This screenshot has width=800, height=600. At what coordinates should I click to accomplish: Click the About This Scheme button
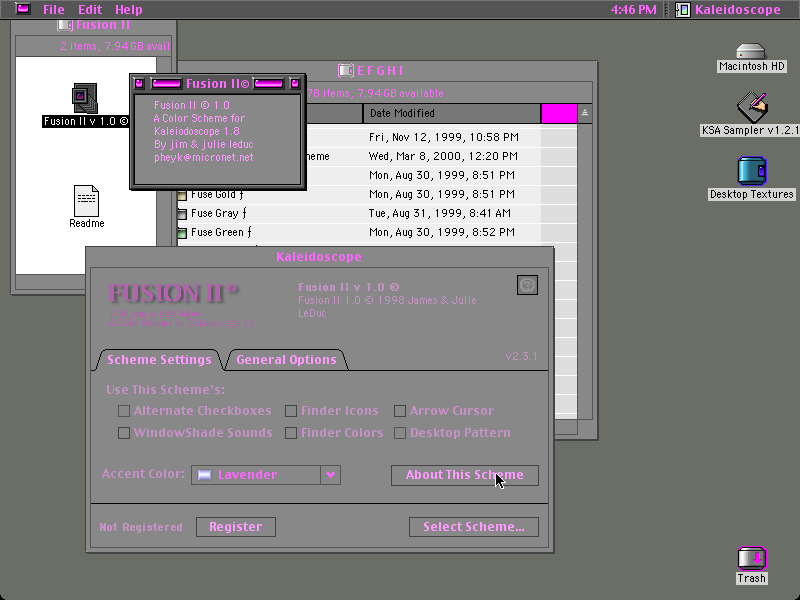point(464,475)
